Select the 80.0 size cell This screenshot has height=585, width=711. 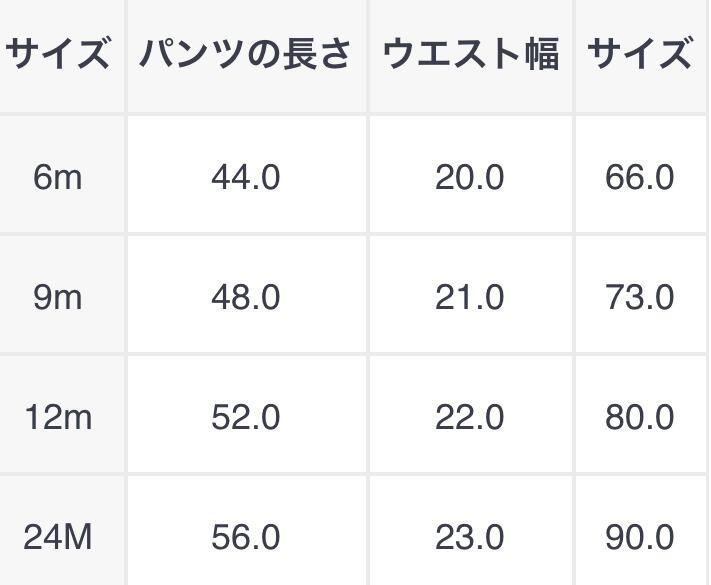click(640, 417)
